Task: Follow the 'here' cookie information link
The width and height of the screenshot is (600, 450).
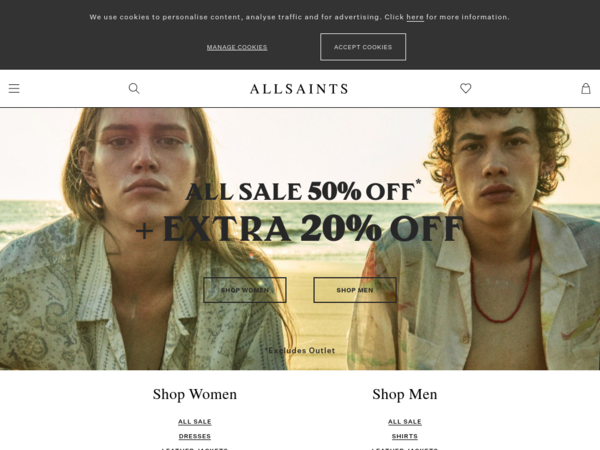Action: [x=415, y=17]
